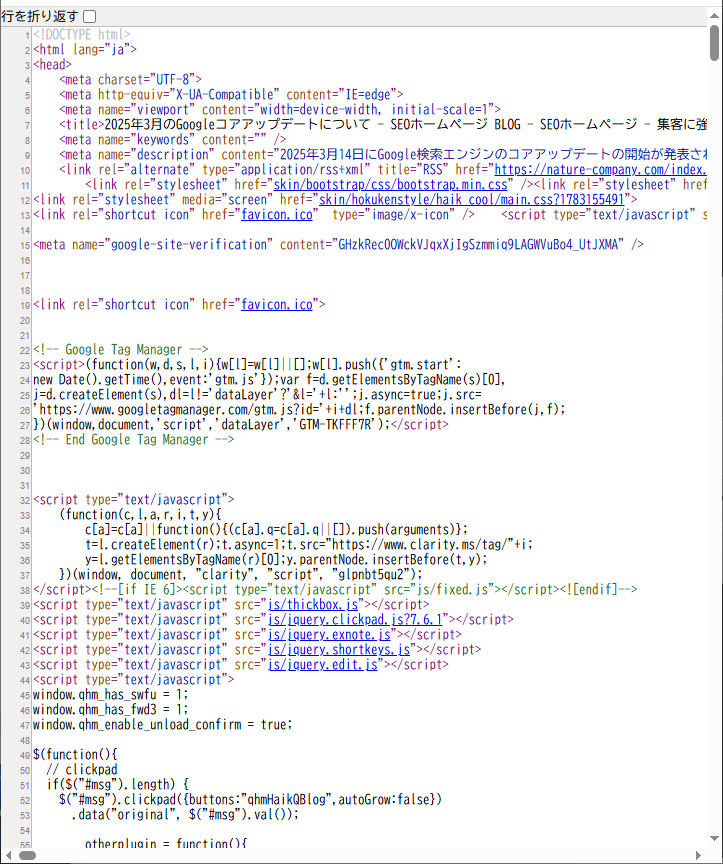Click the js/fixed.js IE conditional comment
Viewport: 723px width, 864px height.
(365, 589)
